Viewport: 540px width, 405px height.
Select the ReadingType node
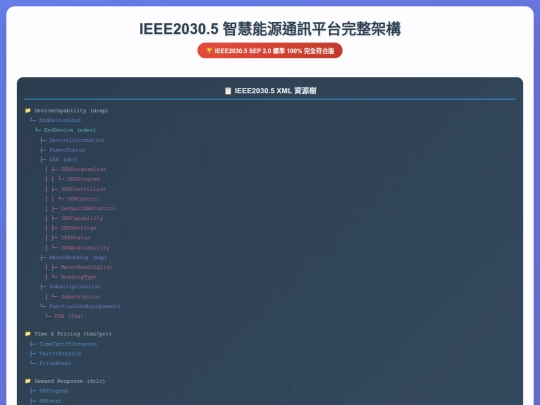click(79, 277)
